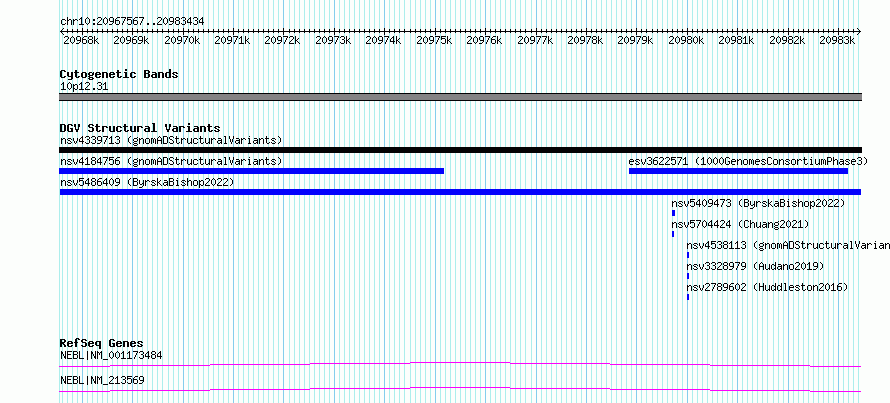The height and width of the screenshot is (403, 890).
Task: Click the 20974k ruler tick label
Action: pyautogui.click(x=383, y=40)
